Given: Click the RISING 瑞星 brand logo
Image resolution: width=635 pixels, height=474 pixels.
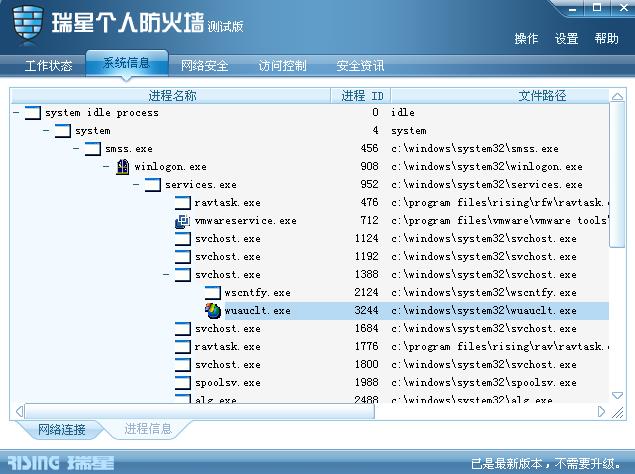Looking at the screenshot, I should pos(61,463).
